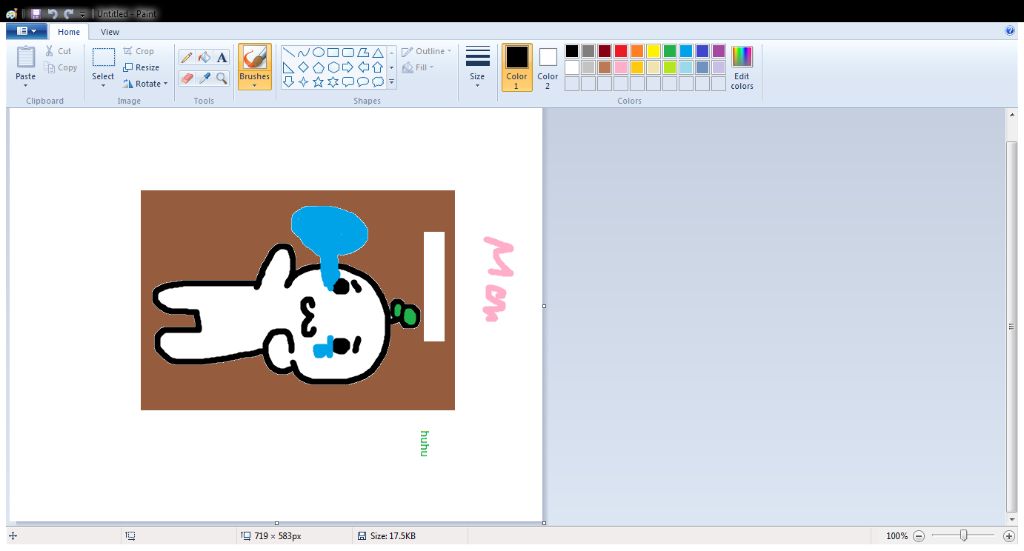
Task: Expand the Shapes gallery more arrow
Action: pyautogui.click(x=391, y=82)
